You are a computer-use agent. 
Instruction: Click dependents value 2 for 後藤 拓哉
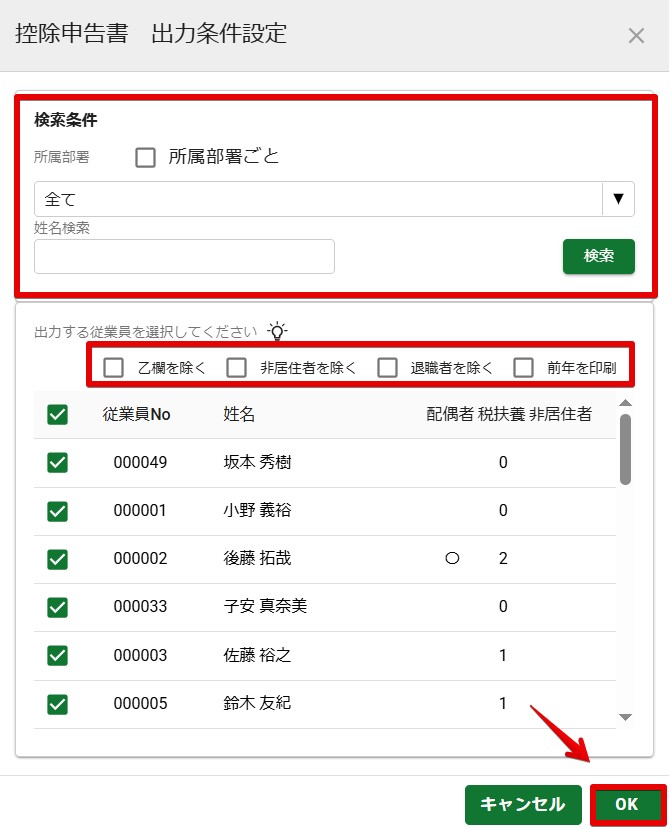503,558
